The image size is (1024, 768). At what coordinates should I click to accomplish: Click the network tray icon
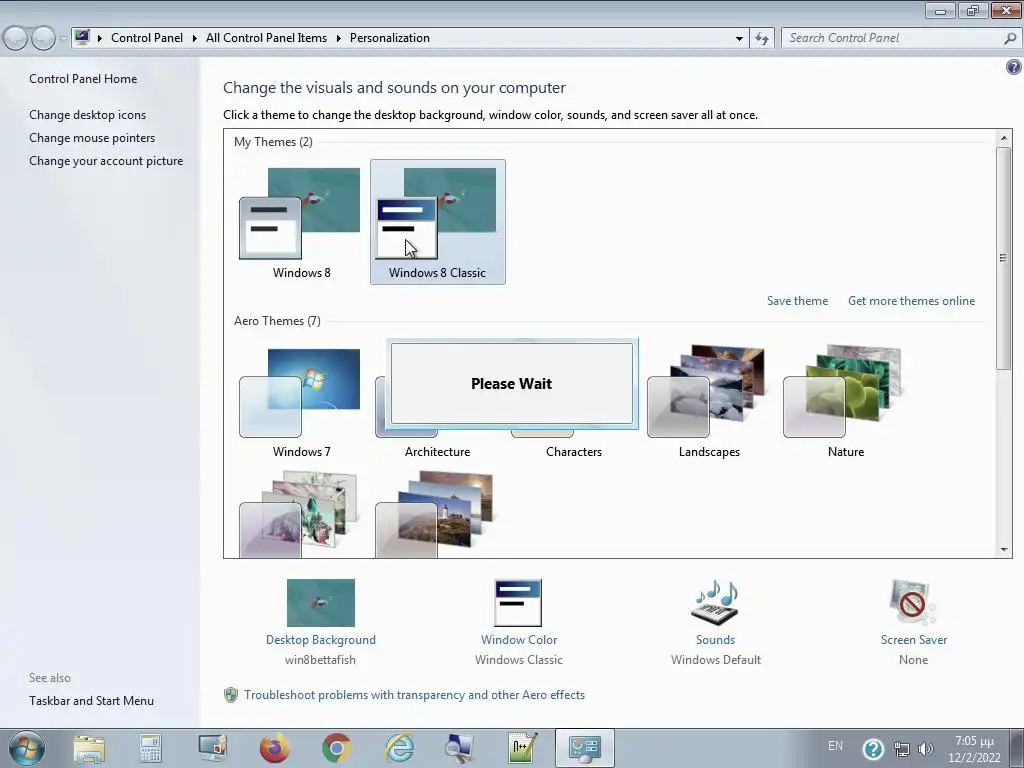coord(902,748)
